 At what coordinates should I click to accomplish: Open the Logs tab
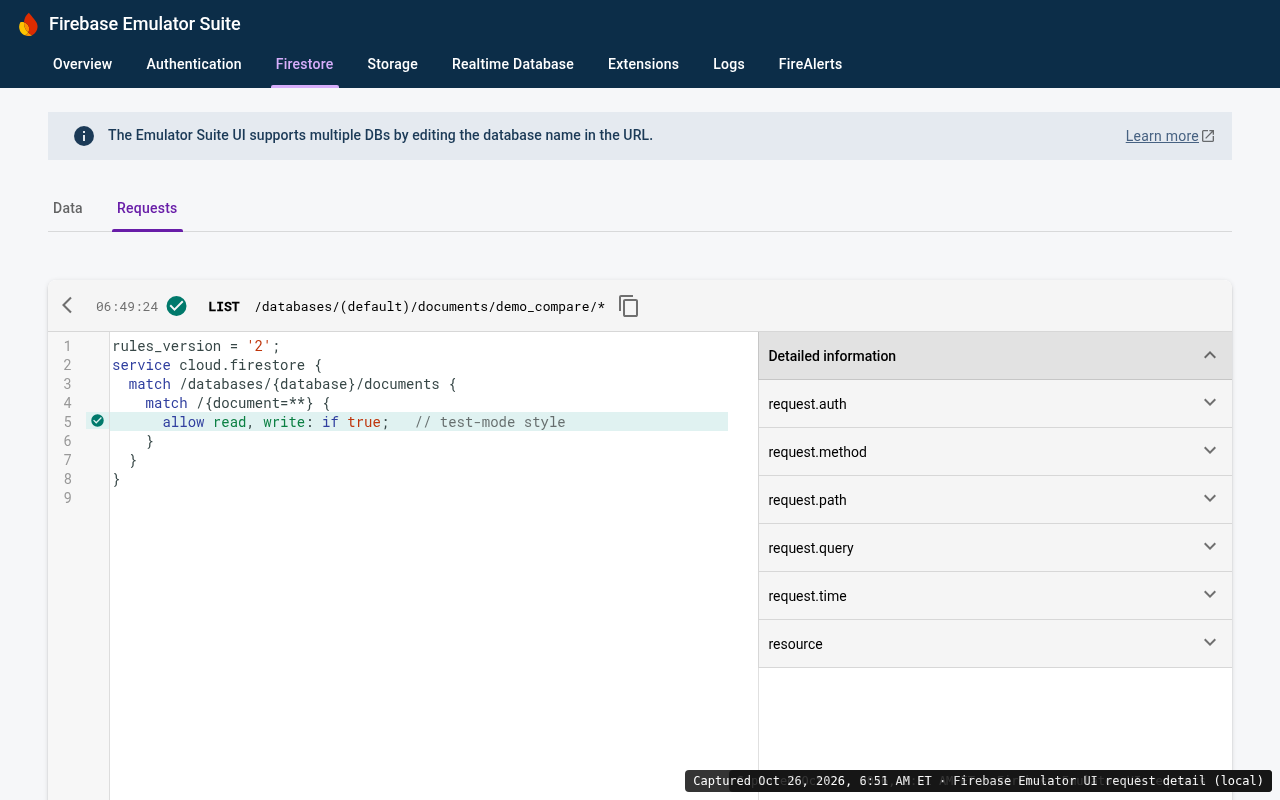pyautogui.click(x=729, y=64)
